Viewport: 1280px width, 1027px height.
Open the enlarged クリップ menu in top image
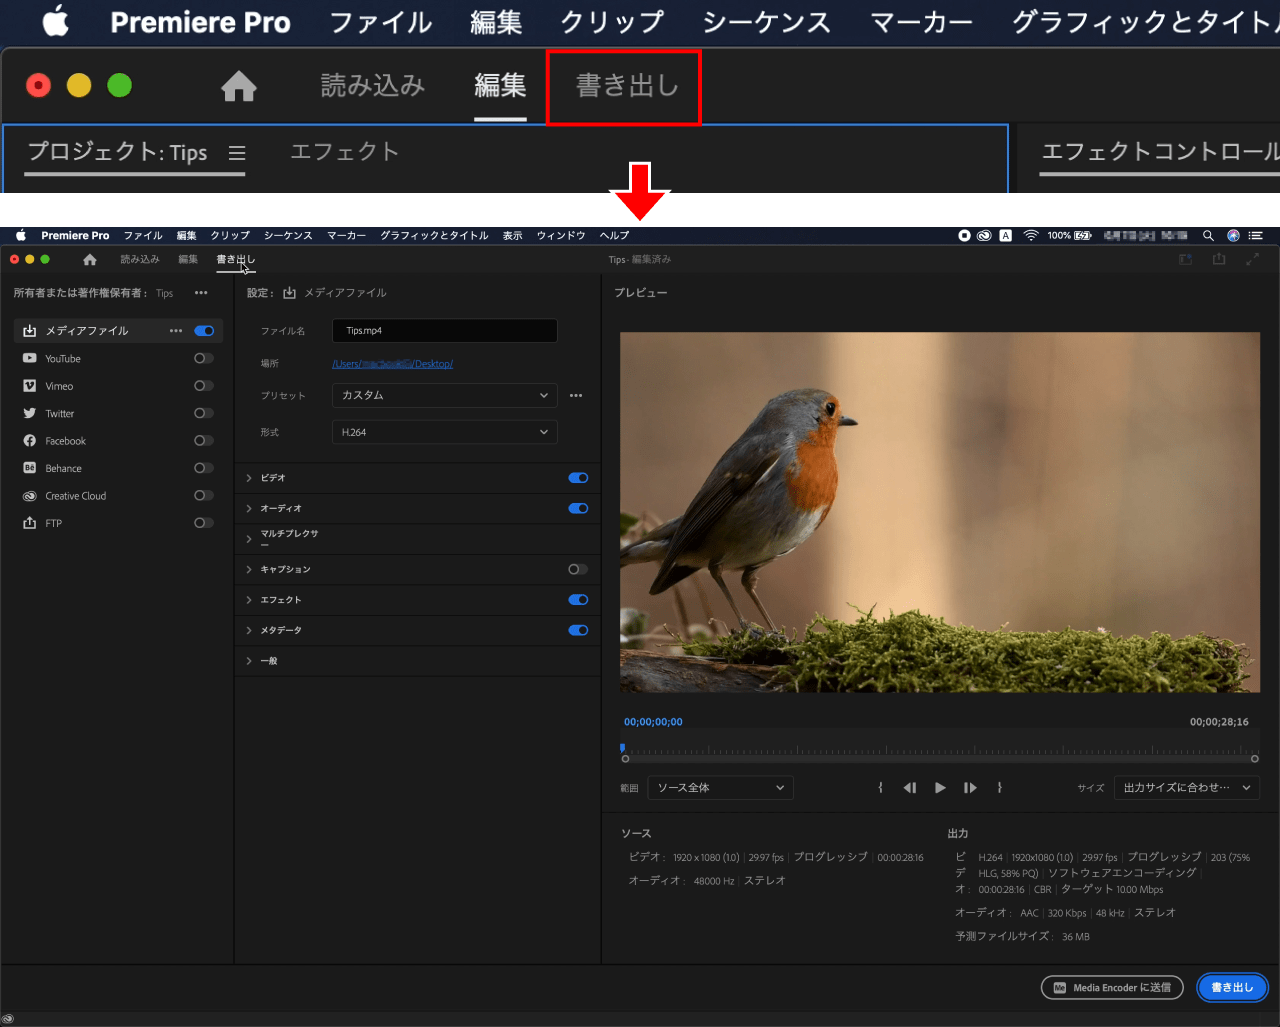pos(612,22)
